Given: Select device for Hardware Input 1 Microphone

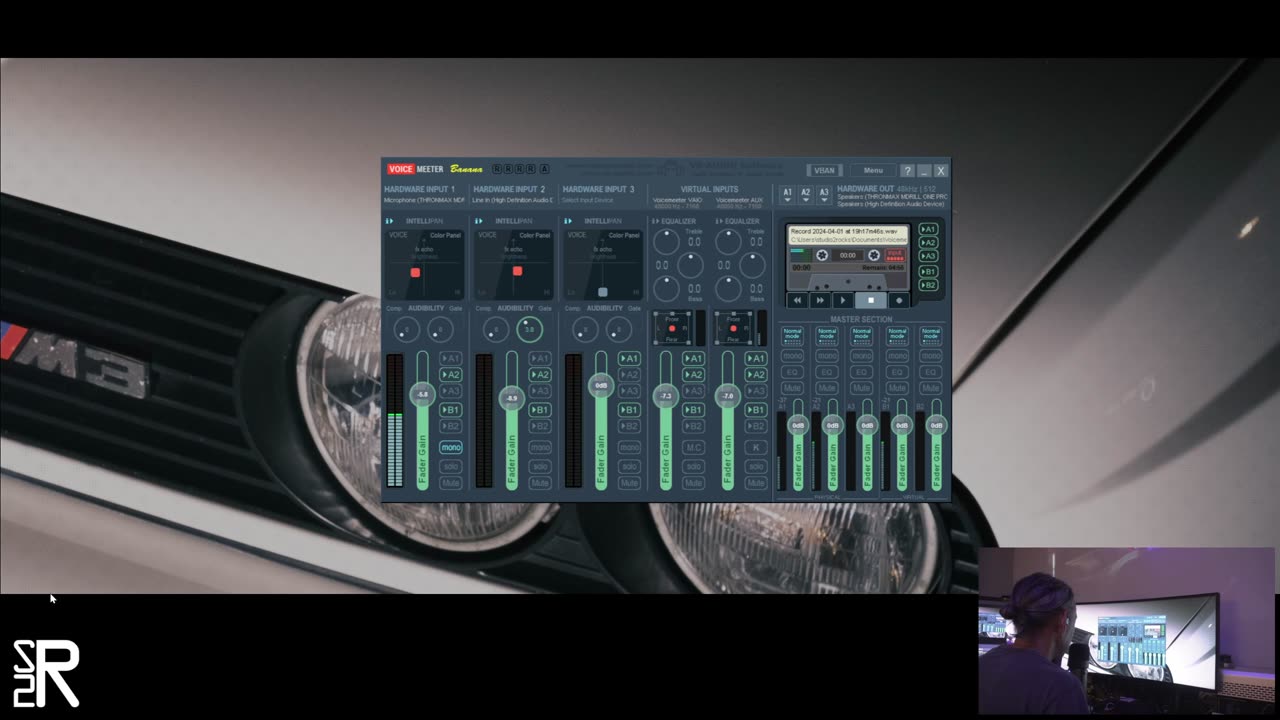Looking at the screenshot, I should coord(424,200).
